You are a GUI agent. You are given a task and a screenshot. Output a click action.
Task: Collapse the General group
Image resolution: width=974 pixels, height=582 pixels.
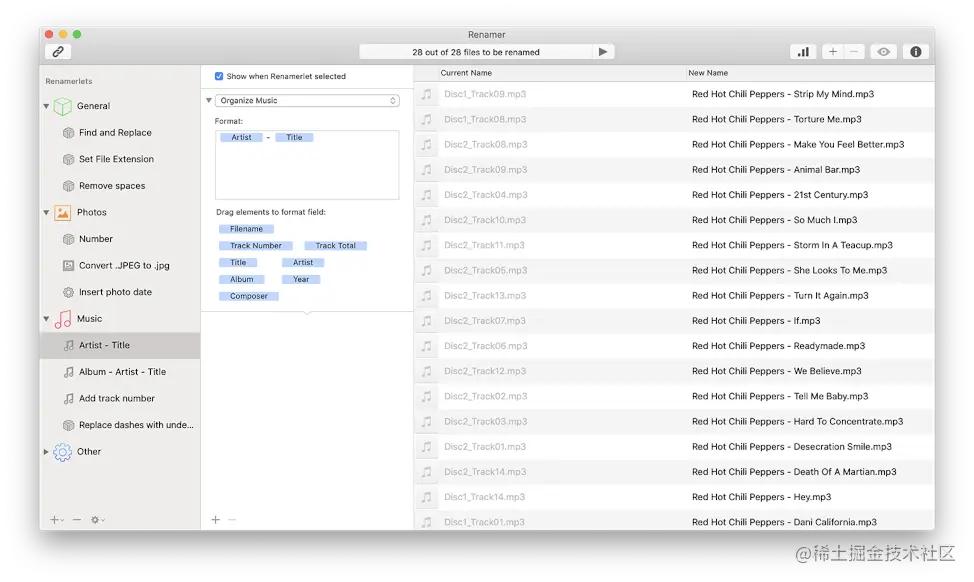pyautogui.click(x=47, y=106)
